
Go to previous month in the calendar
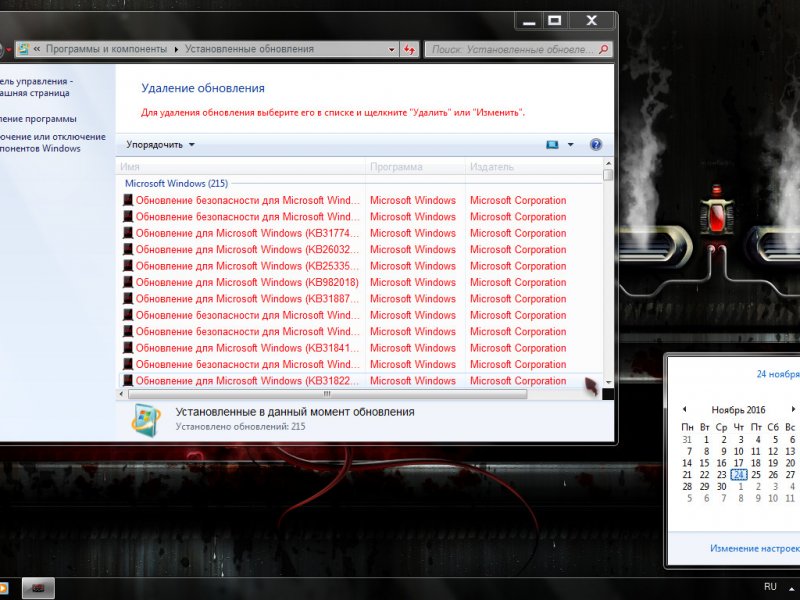click(685, 409)
